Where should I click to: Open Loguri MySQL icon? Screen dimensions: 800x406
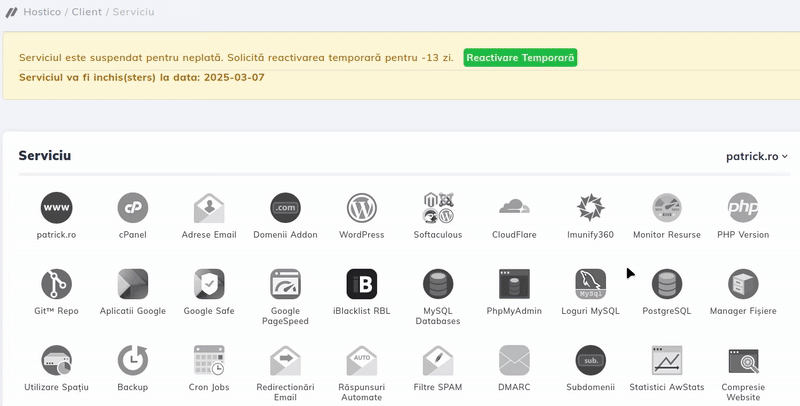[590, 284]
